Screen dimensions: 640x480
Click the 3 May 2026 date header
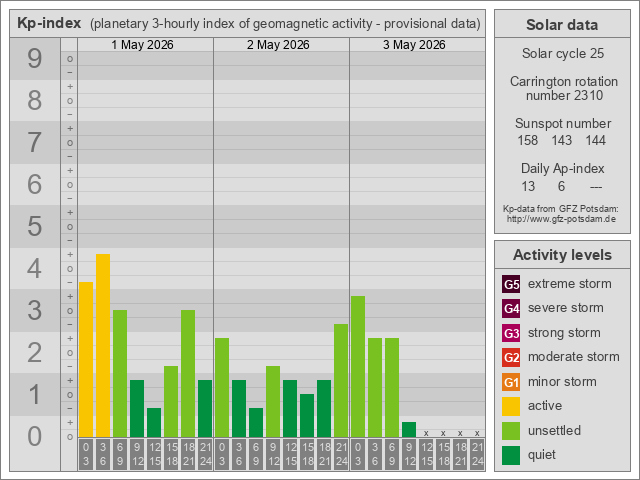(414, 44)
